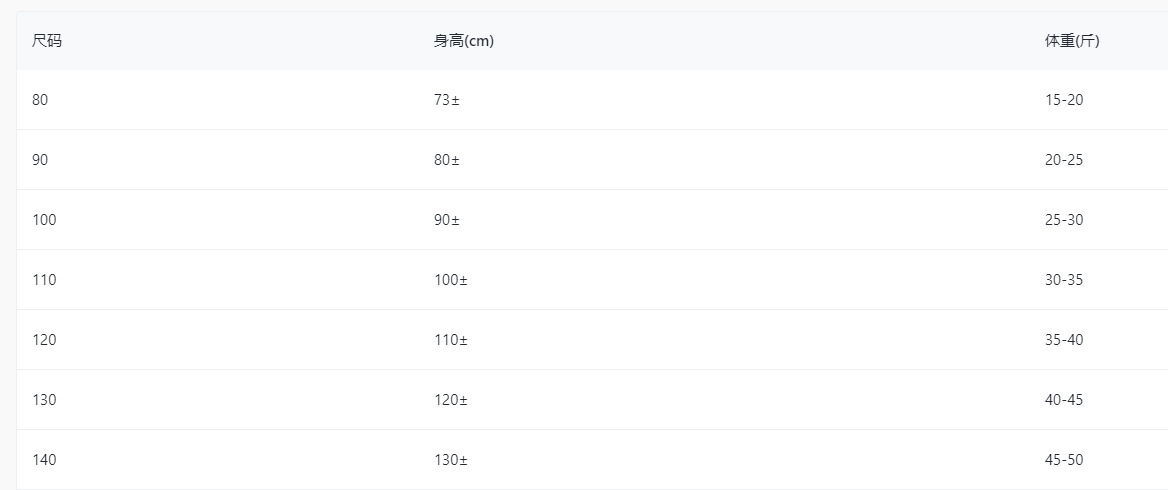Image resolution: width=1168 pixels, height=490 pixels.
Task: Select size 80 cell
Action: [40, 100]
